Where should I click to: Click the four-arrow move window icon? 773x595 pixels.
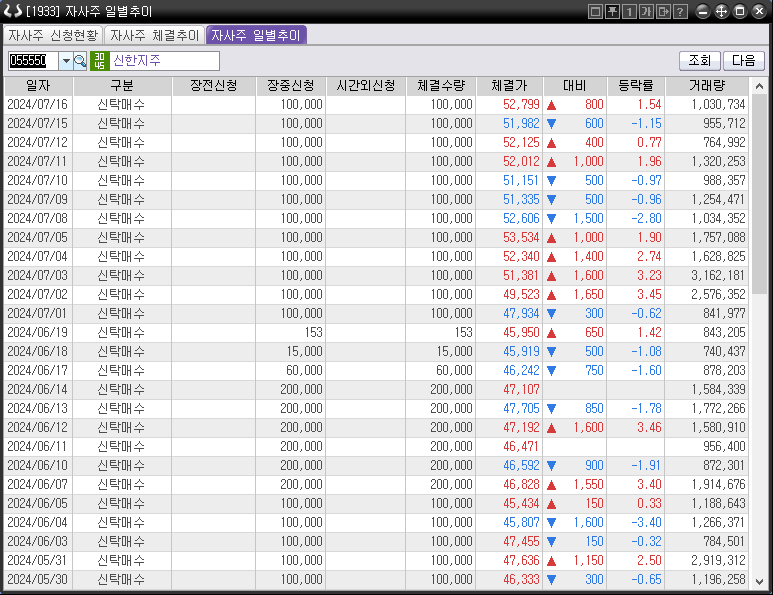click(x=722, y=11)
